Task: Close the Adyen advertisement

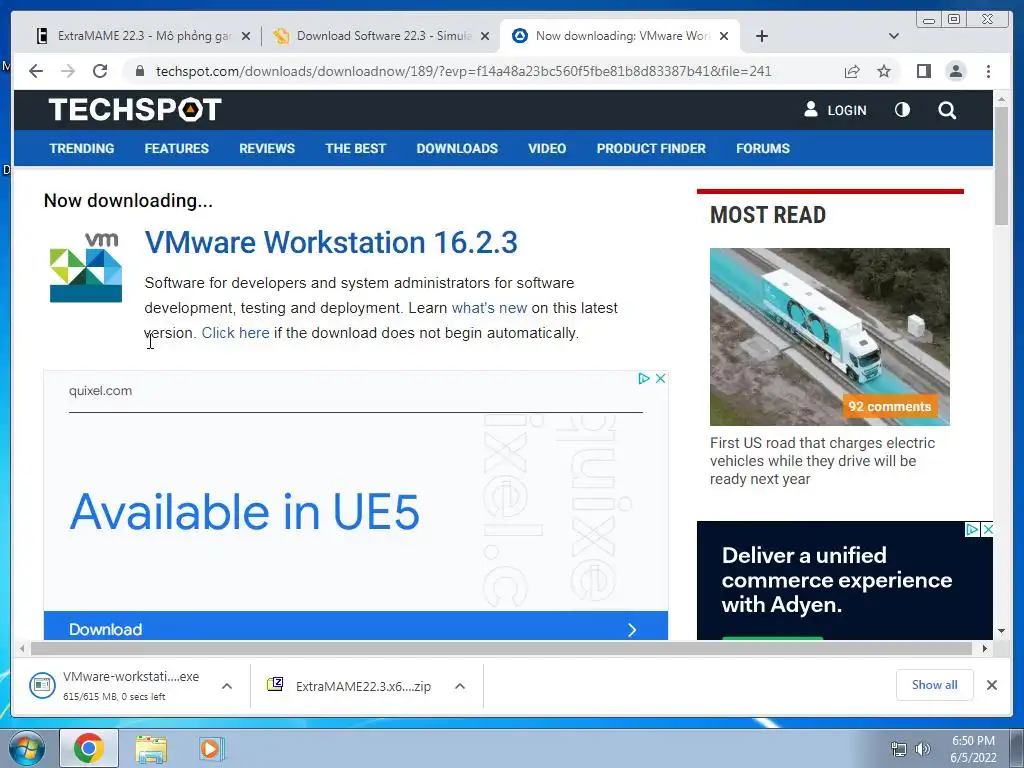Action: click(987, 529)
